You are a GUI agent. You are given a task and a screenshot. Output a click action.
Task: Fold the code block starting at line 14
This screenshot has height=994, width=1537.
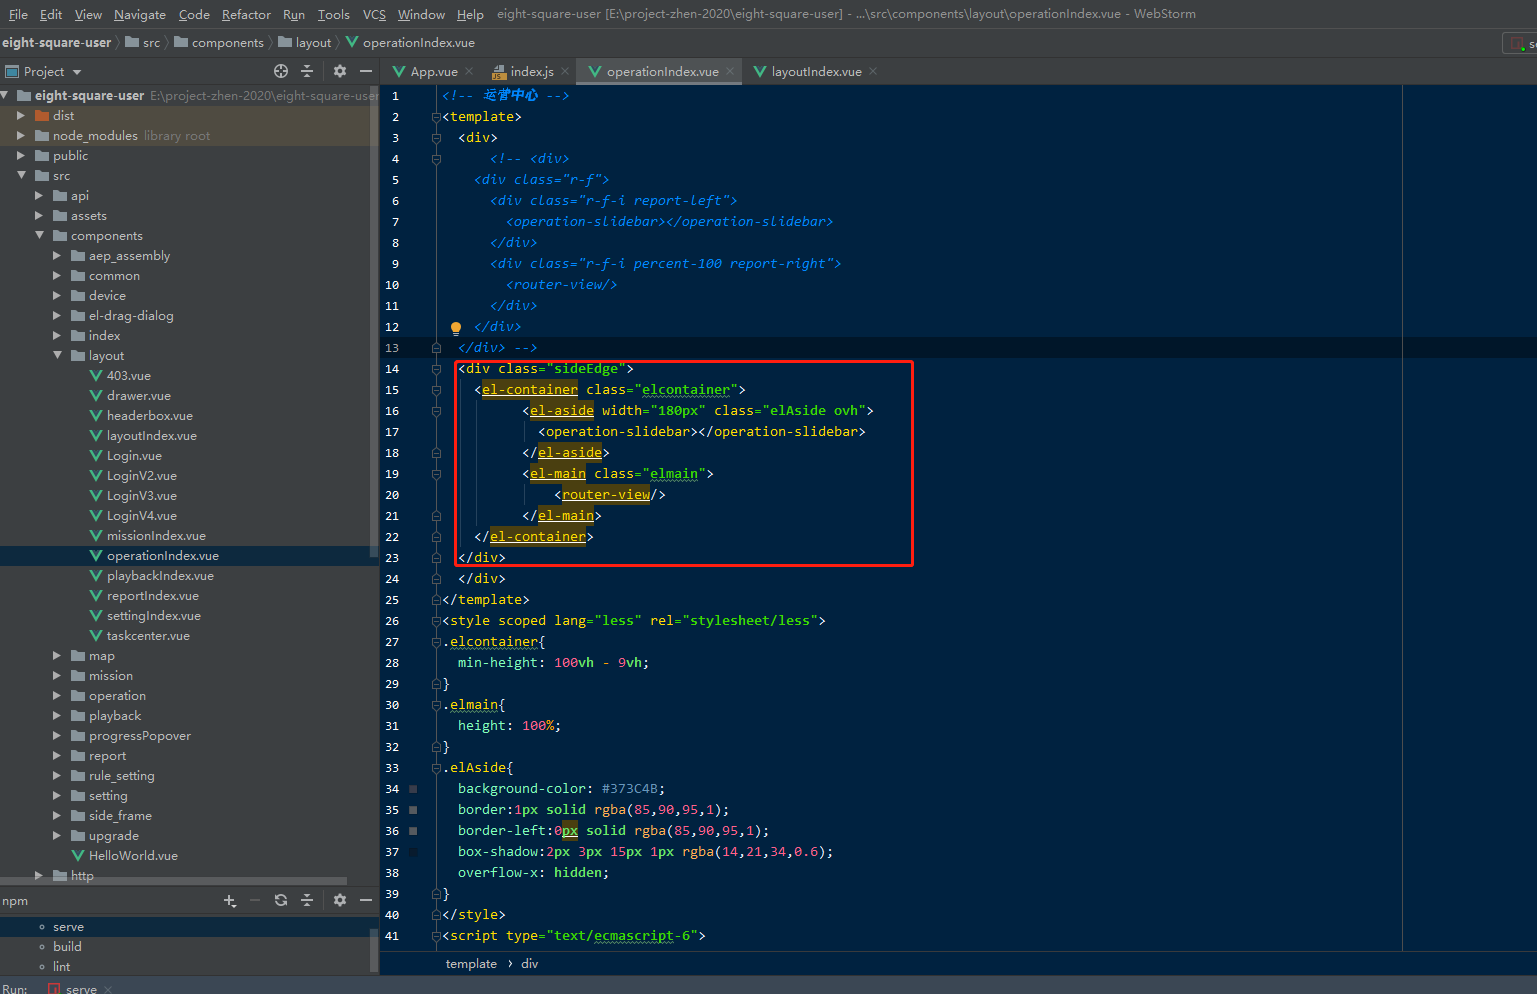coord(435,368)
